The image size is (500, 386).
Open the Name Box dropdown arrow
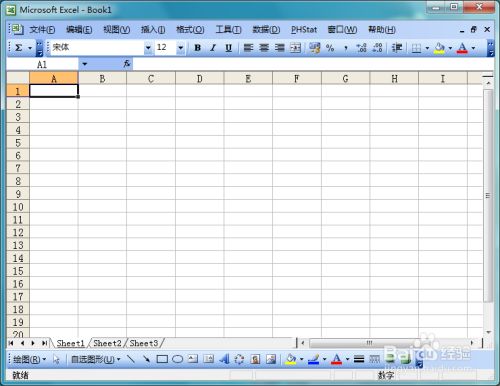point(85,64)
